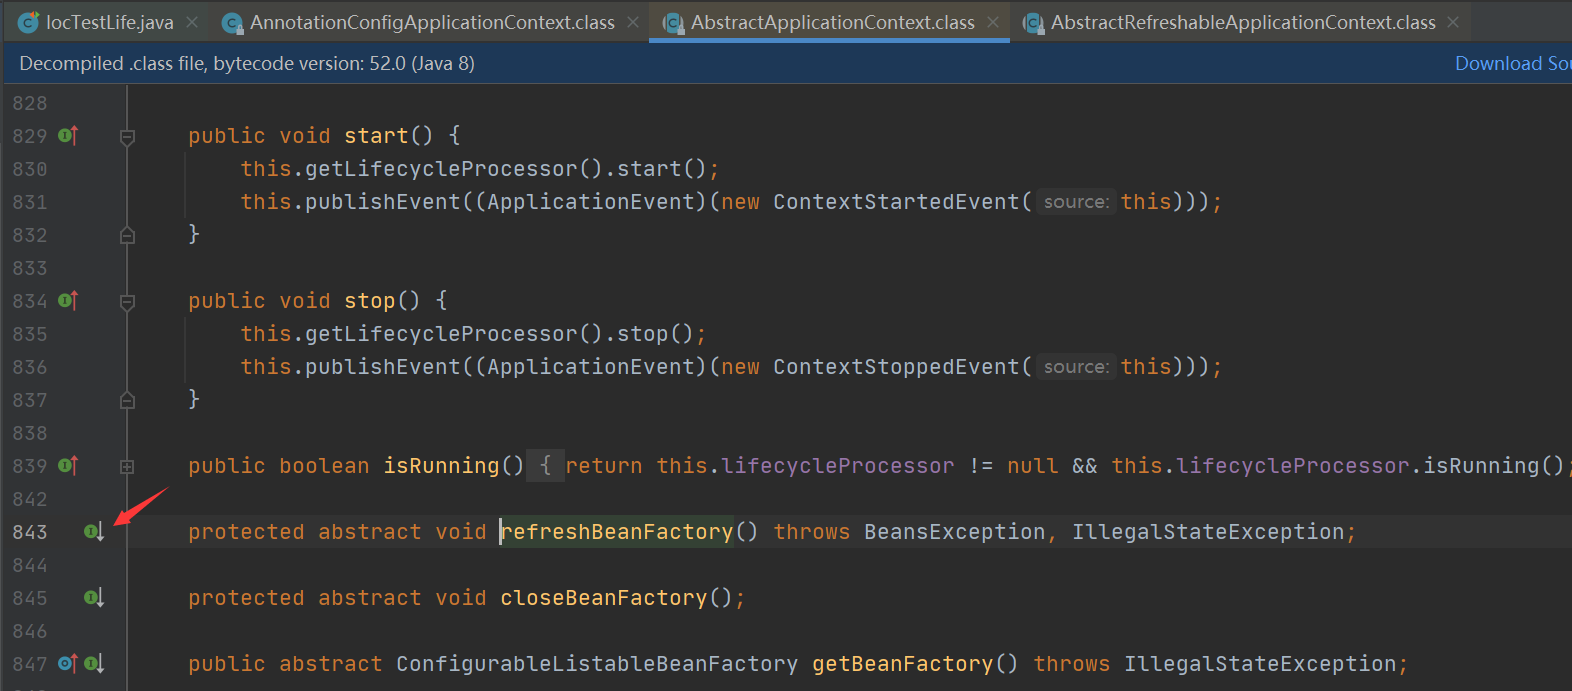Click ContextStoppedEvent class reference
1572x691 pixels.
click(897, 366)
